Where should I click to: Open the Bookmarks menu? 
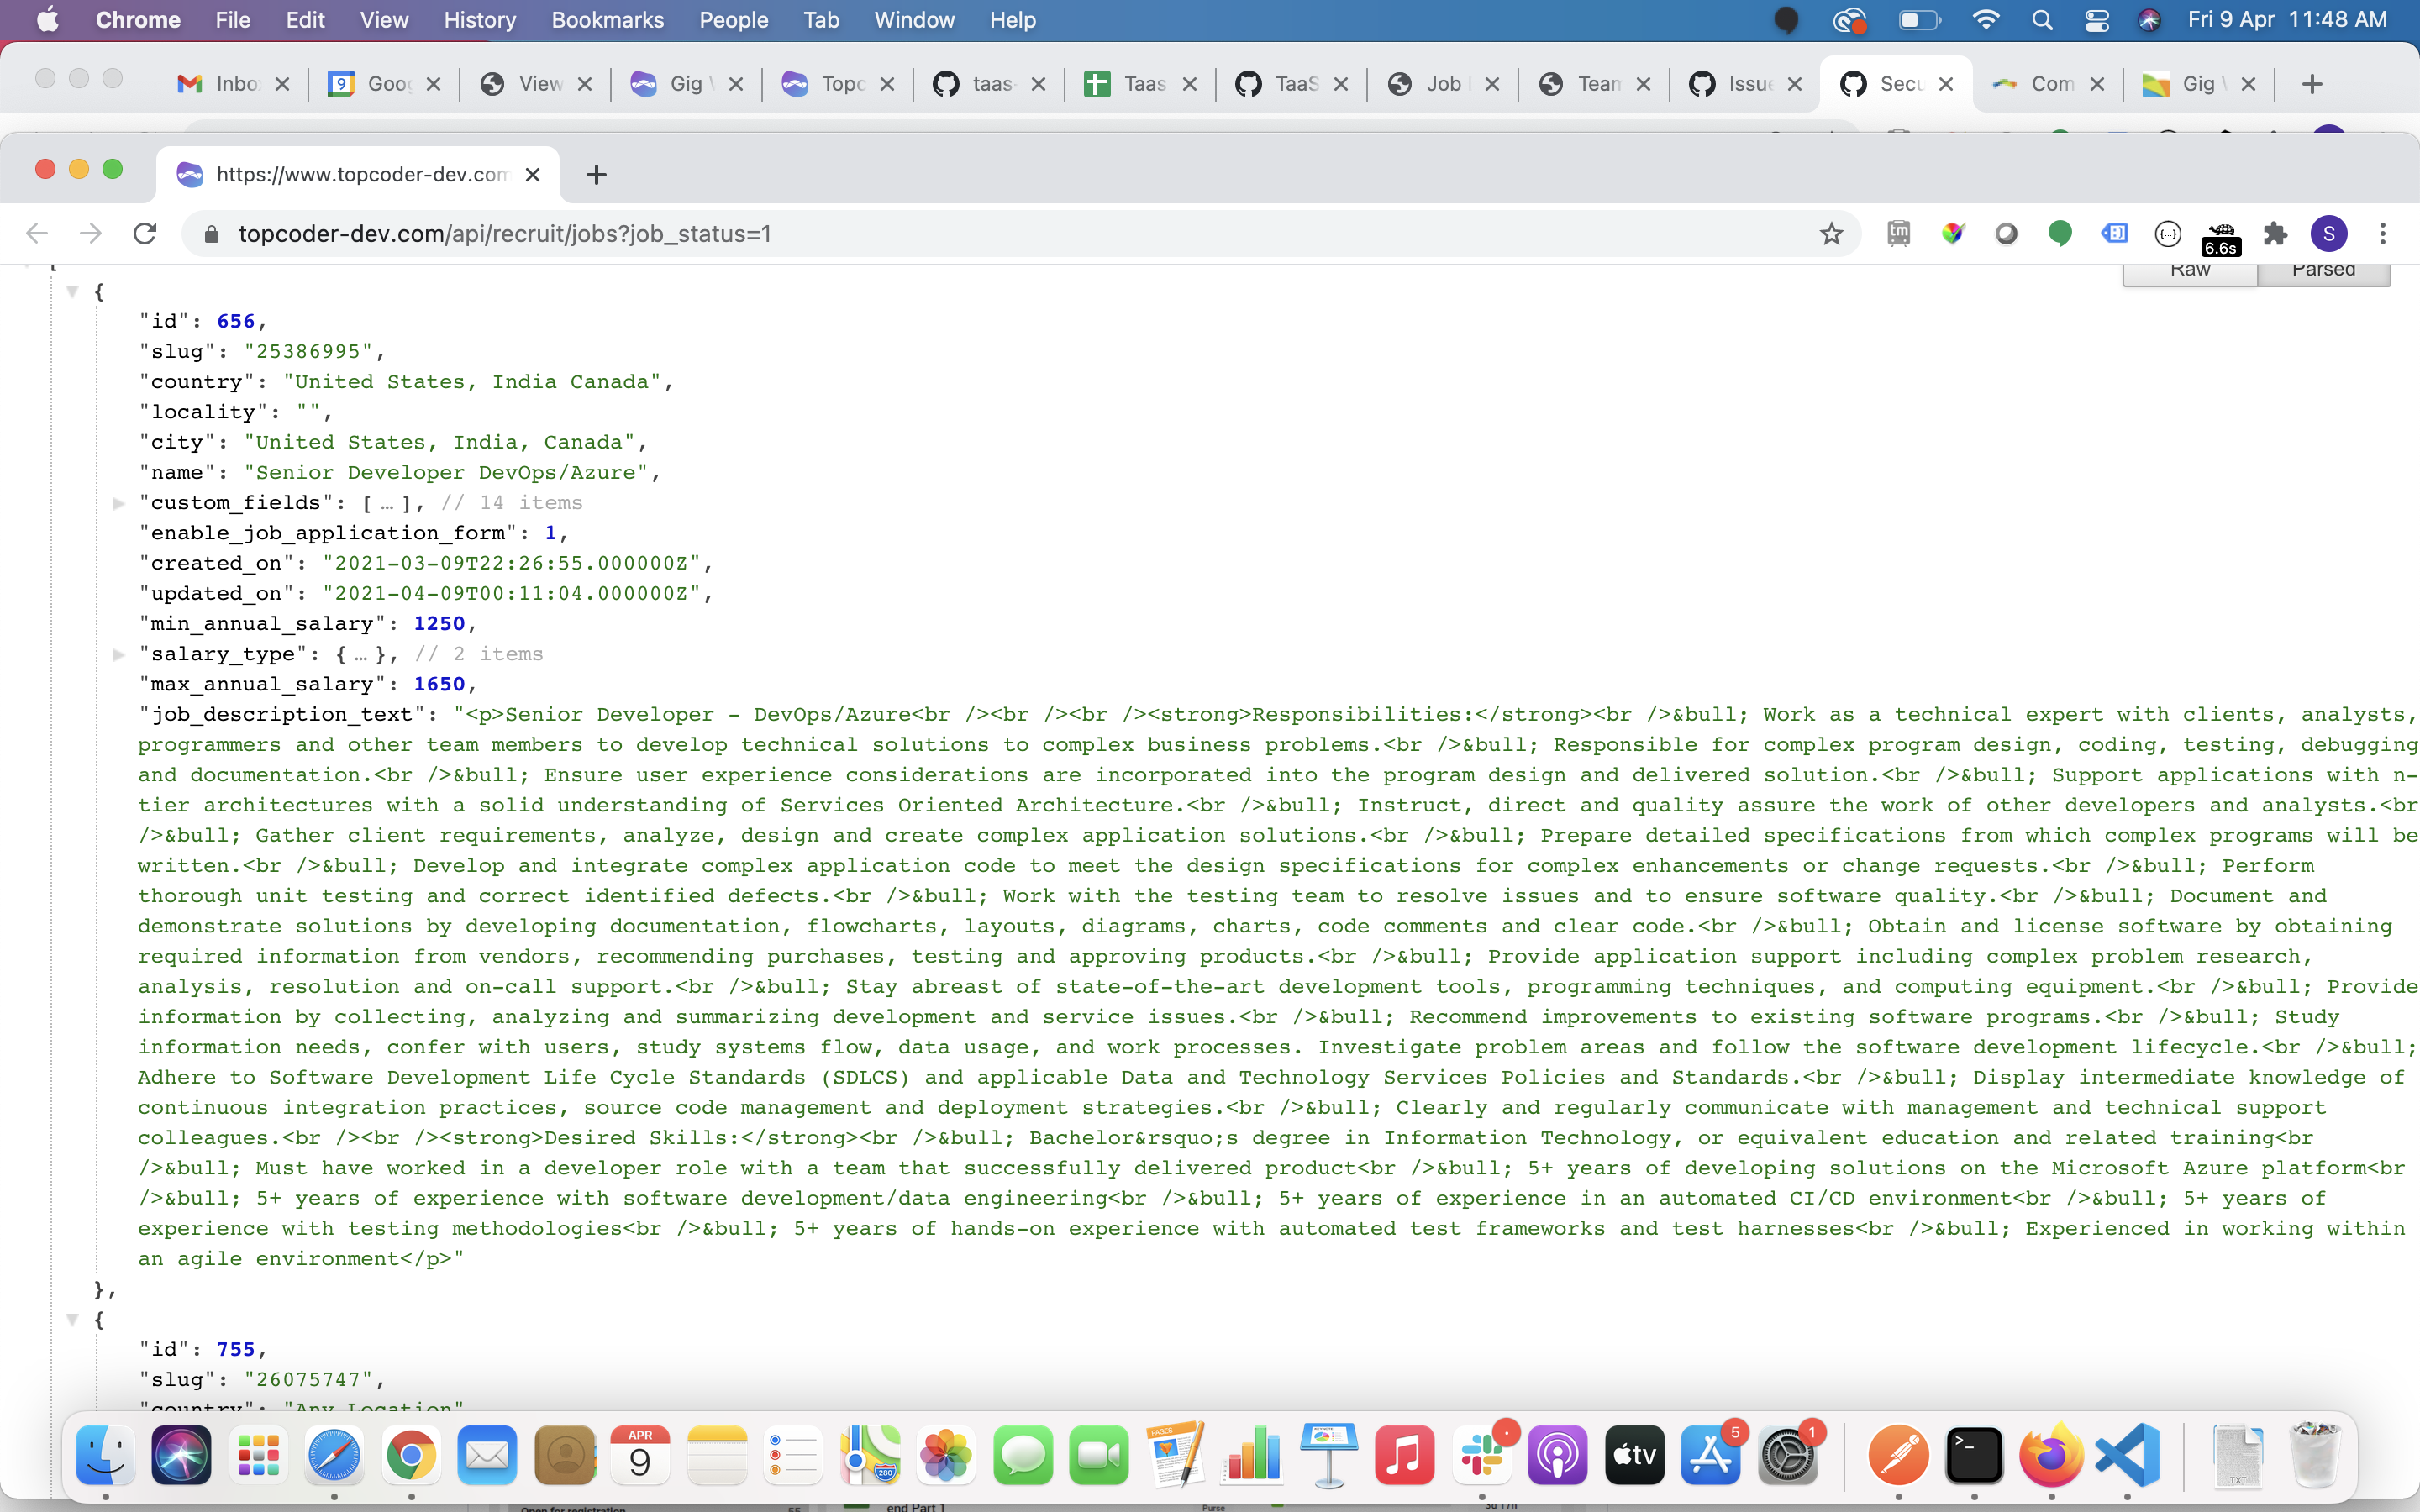(607, 20)
